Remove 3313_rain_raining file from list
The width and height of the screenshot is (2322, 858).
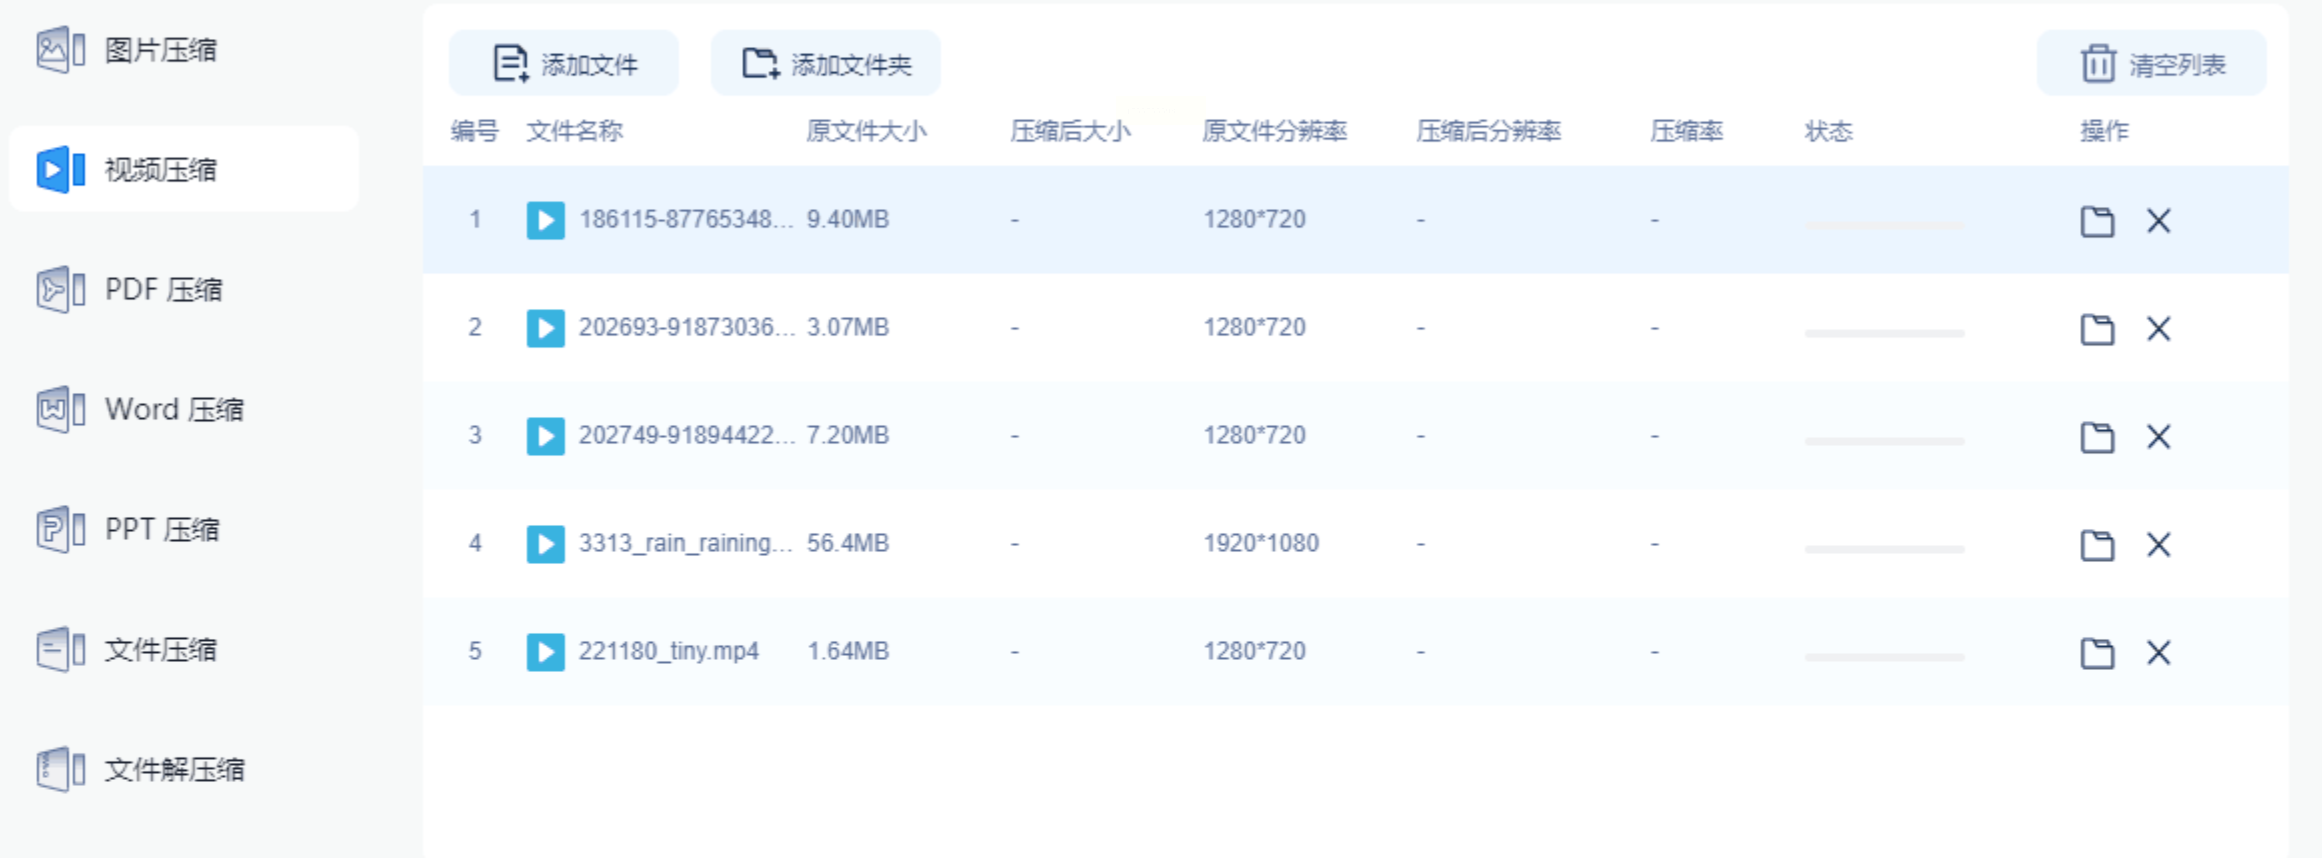(x=2159, y=545)
